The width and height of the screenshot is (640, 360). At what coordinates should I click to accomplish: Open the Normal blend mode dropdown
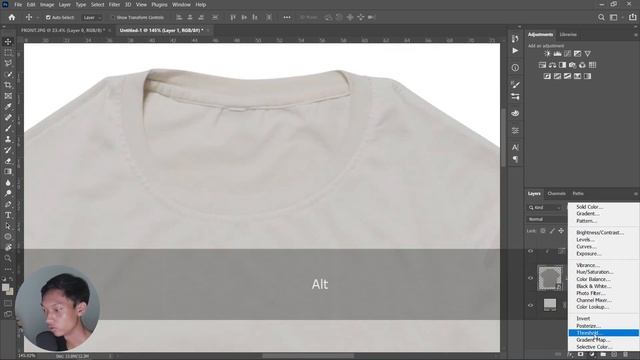point(547,219)
